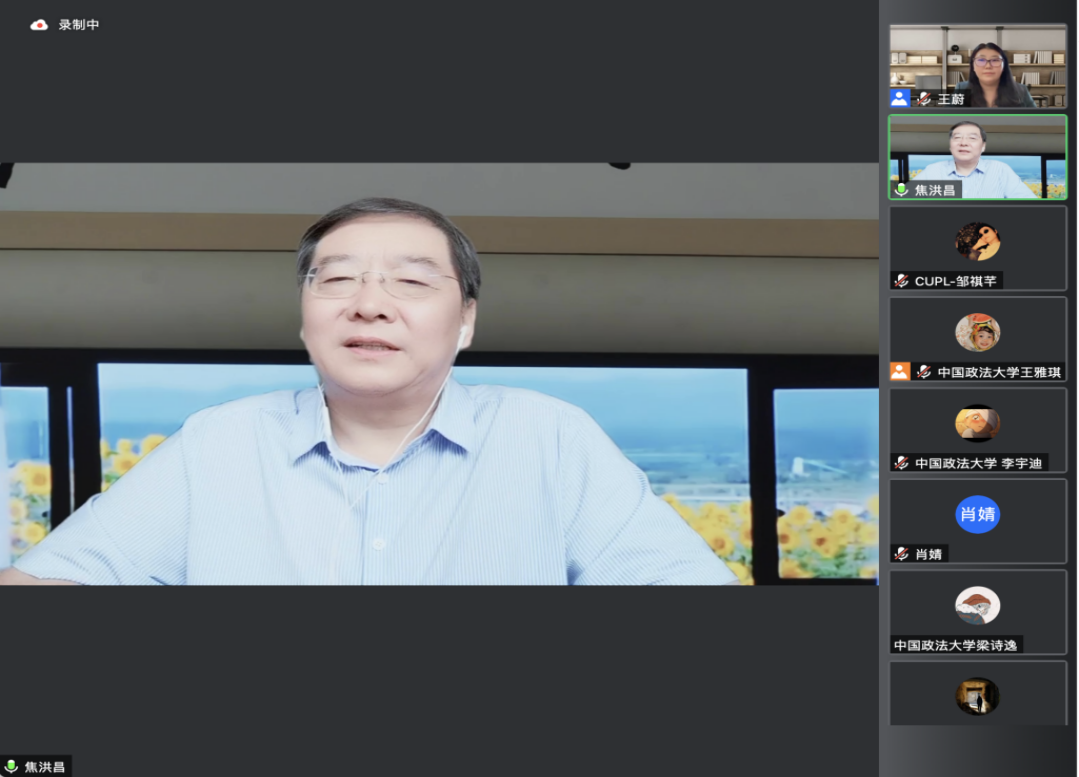Viewport: 1079px width, 777px height.
Task: Click 中国政法大学梁诗逸's avatar
Action: click(977, 605)
